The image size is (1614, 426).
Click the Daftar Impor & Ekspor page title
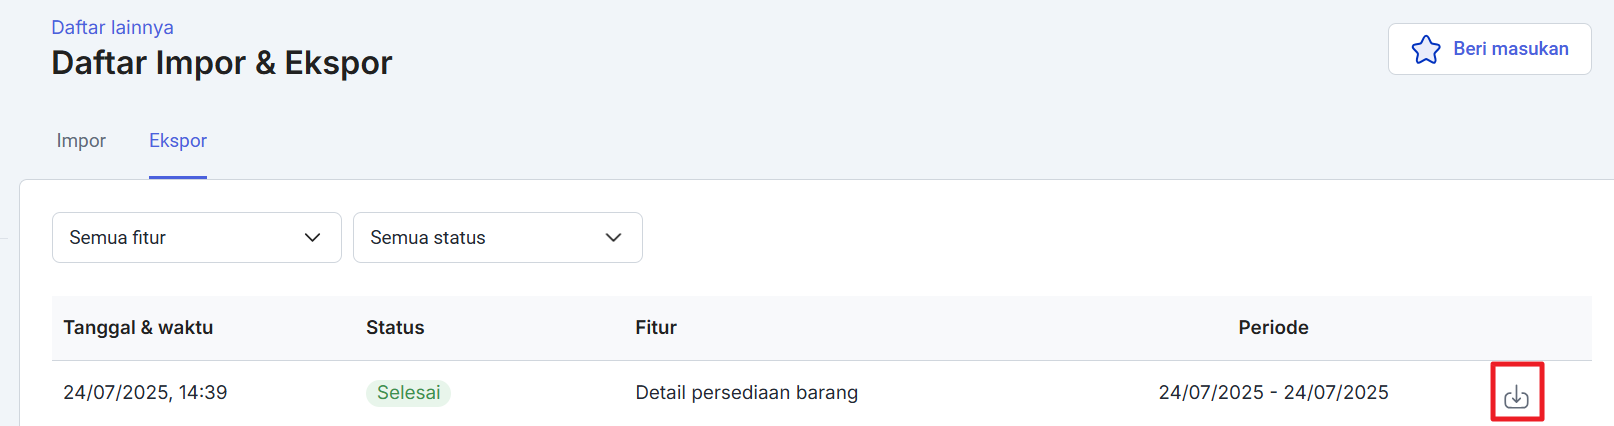point(222,63)
